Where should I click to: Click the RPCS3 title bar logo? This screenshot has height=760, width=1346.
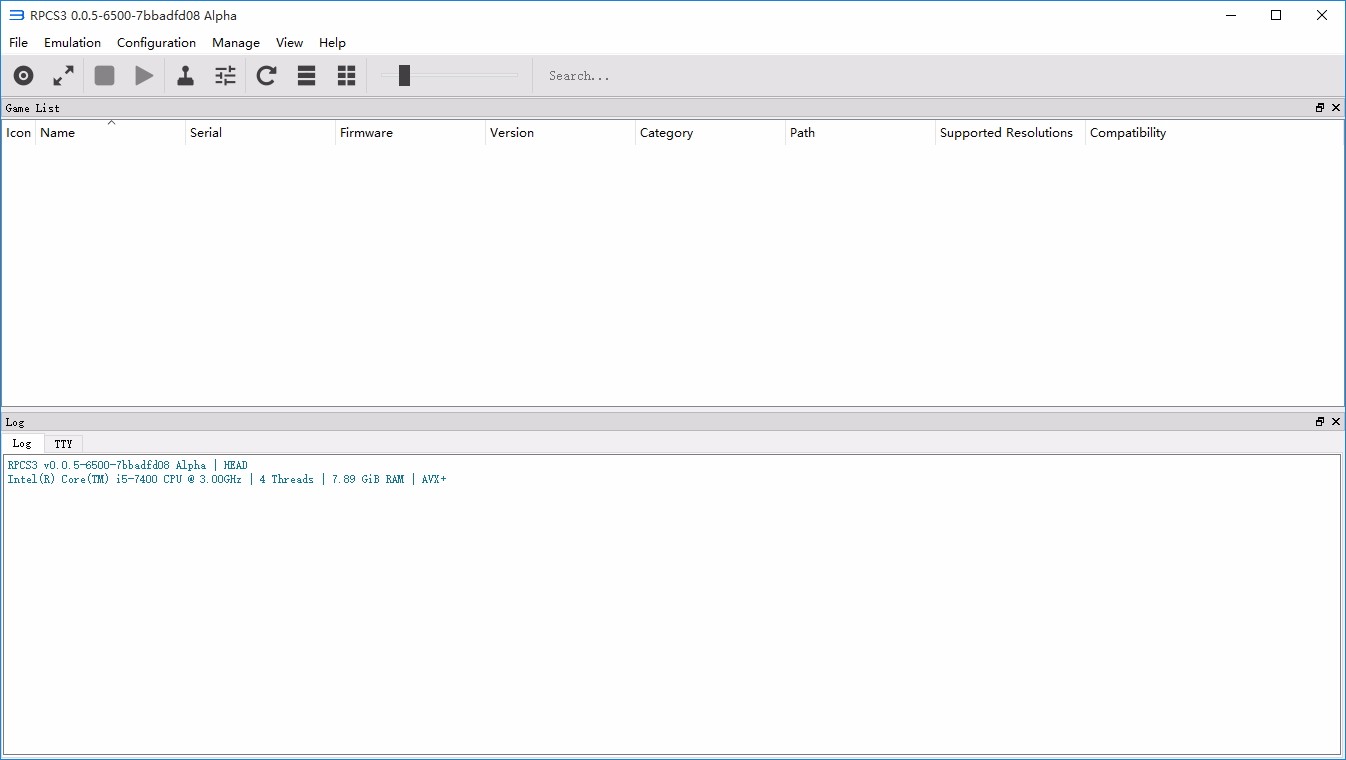(16, 15)
